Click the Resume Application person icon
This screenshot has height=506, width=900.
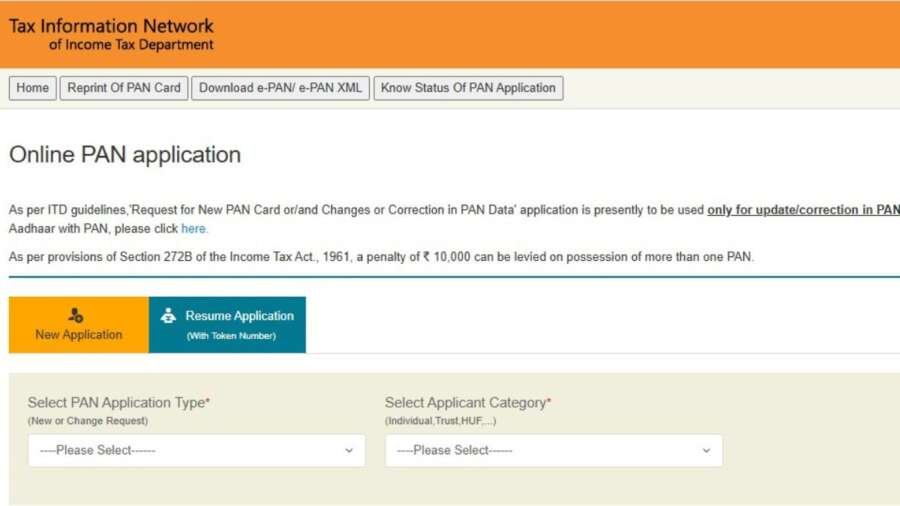[168, 315]
